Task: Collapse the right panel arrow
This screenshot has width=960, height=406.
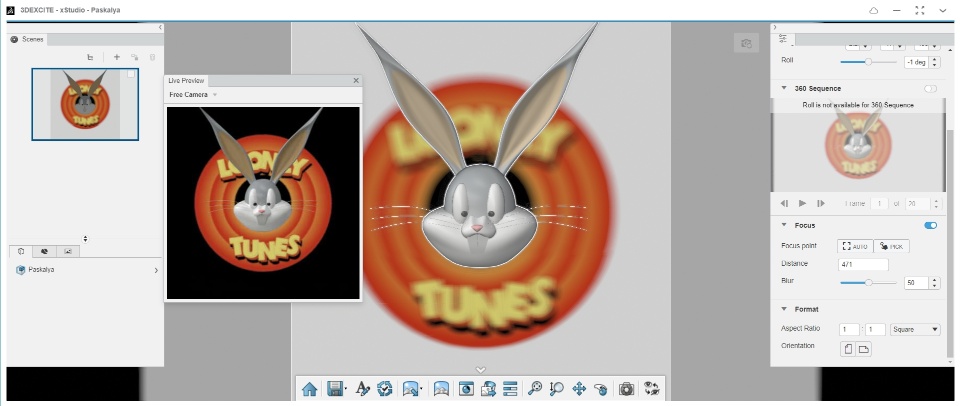Action: click(x=774, y=28)
